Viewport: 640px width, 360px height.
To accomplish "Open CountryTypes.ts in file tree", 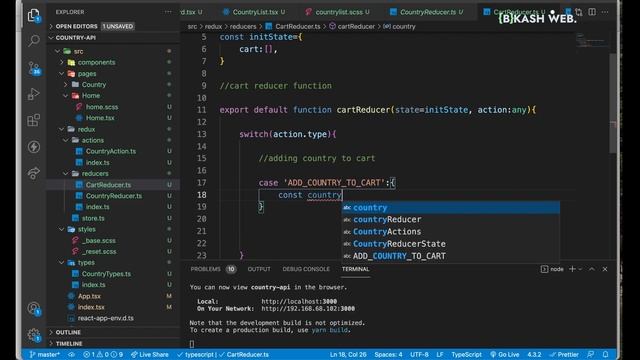I will [x=106, y=274].
